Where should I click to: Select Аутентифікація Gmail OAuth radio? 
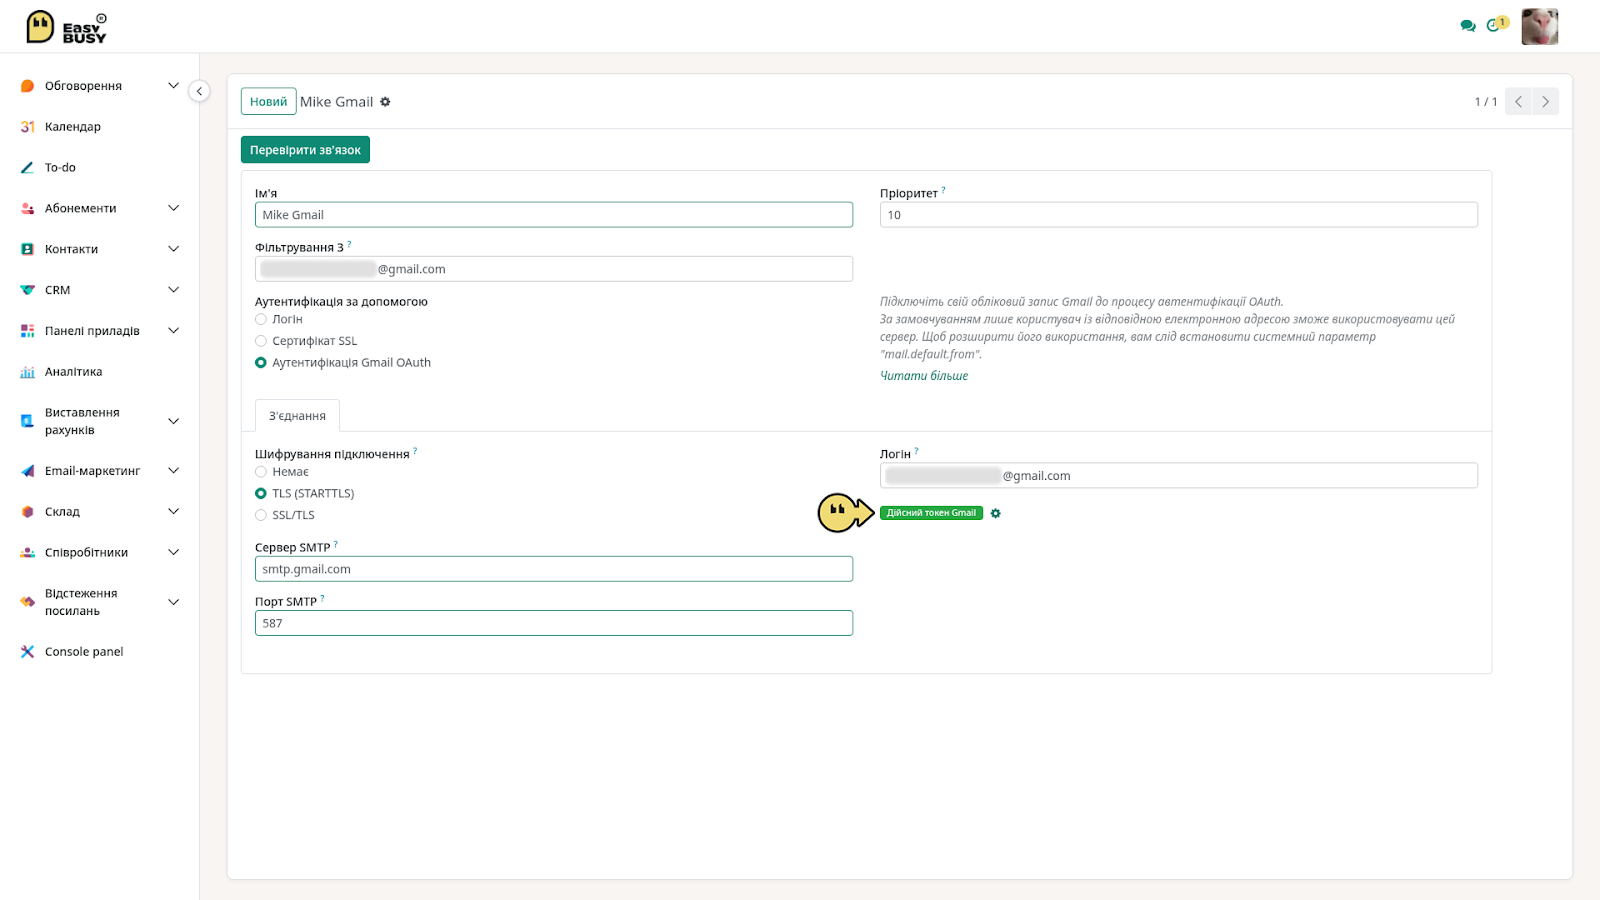click(x=261, y=363)
